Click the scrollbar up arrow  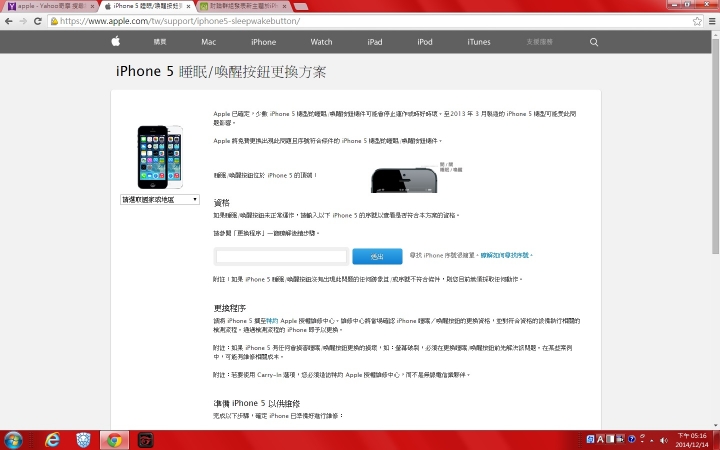click(x=715, y=34)
